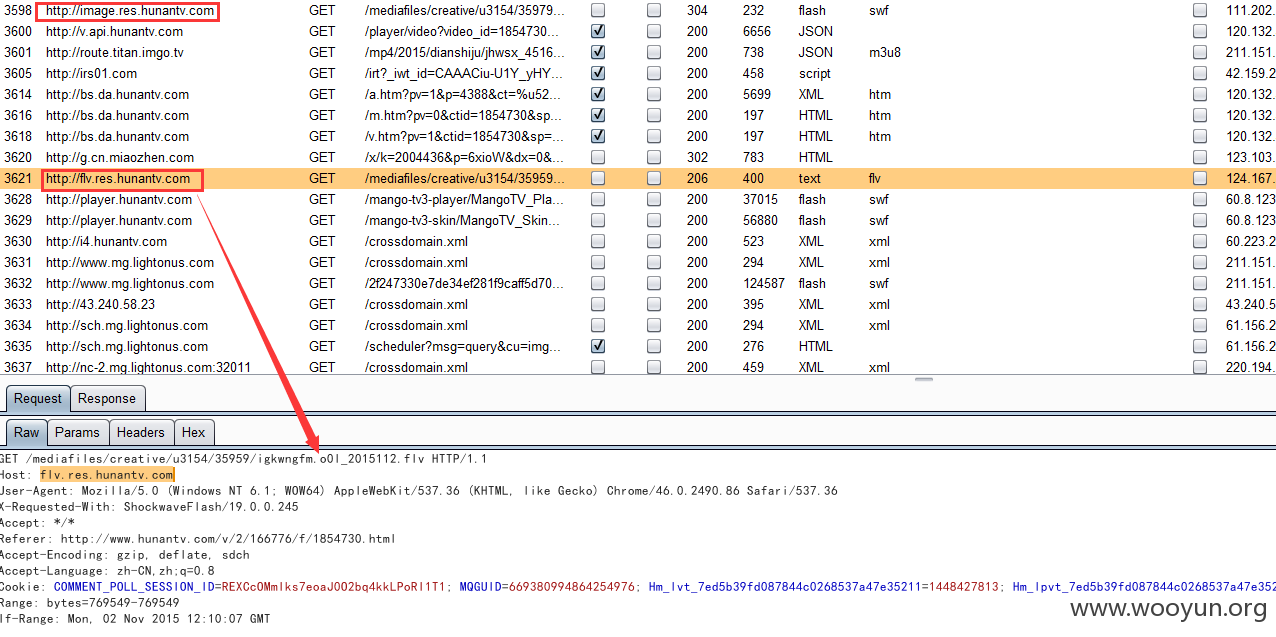Click the Accept-Language zh-CN header line

107,571
